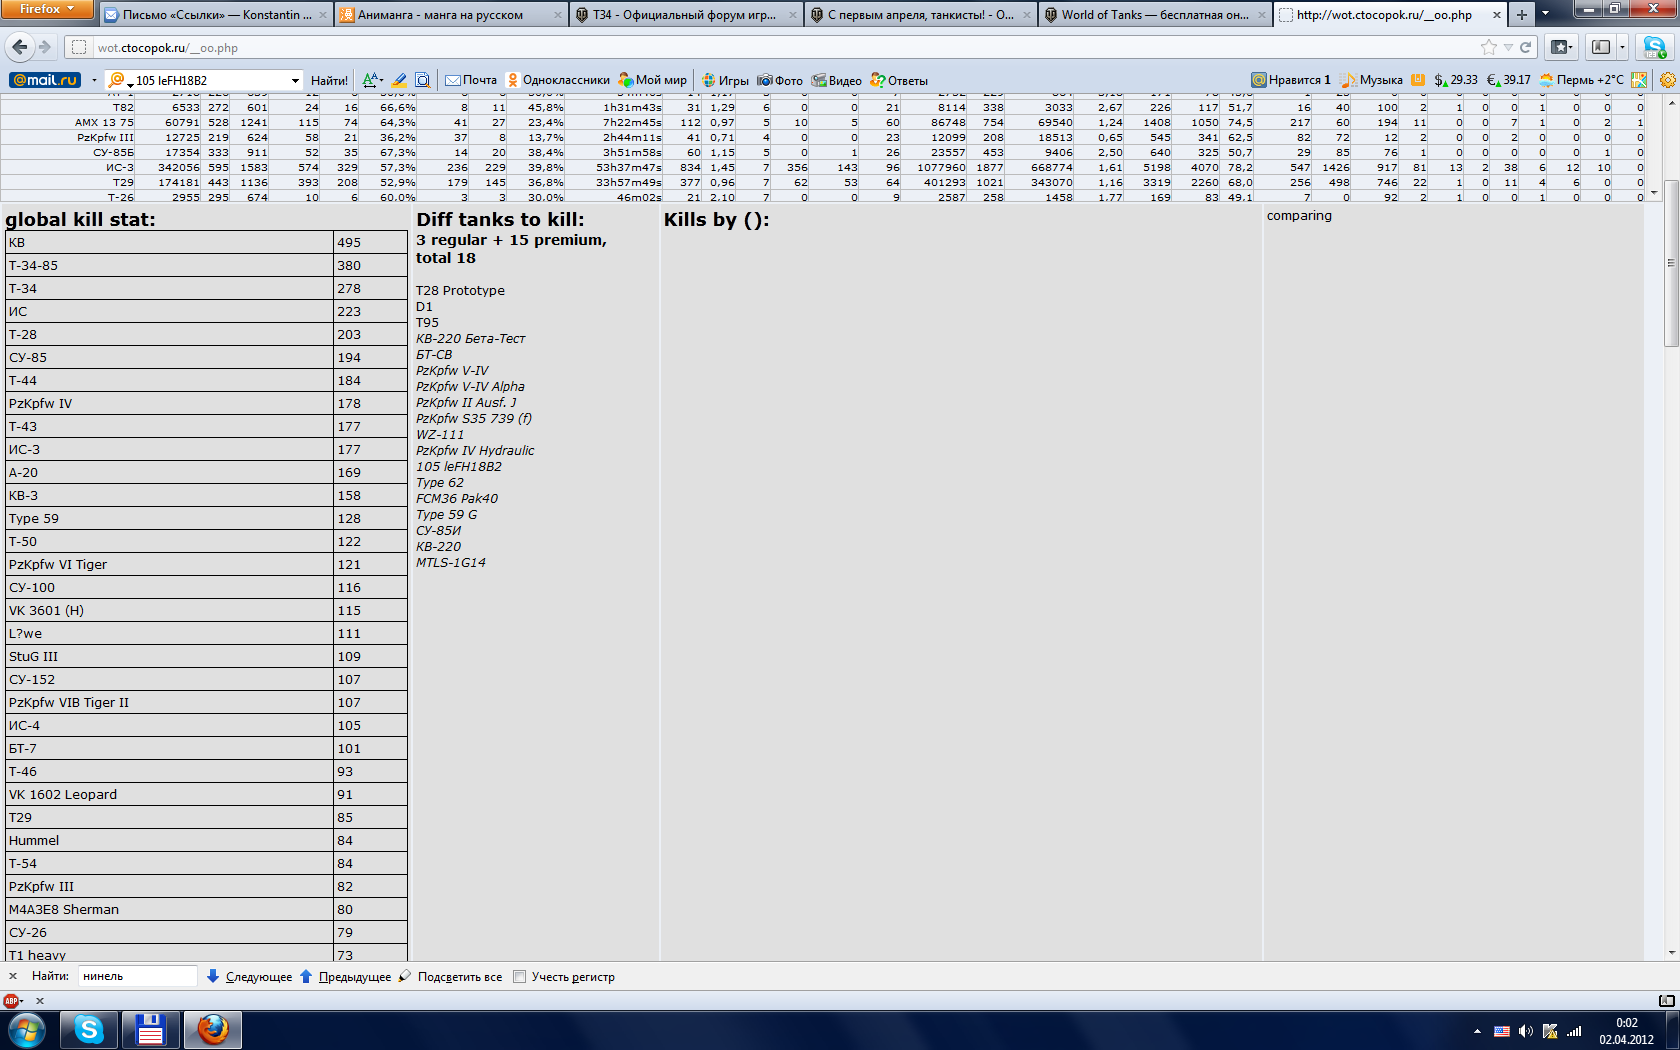1680x1050 pixels.
Task: Click Предыдущее find previous button
Action: 345,977
